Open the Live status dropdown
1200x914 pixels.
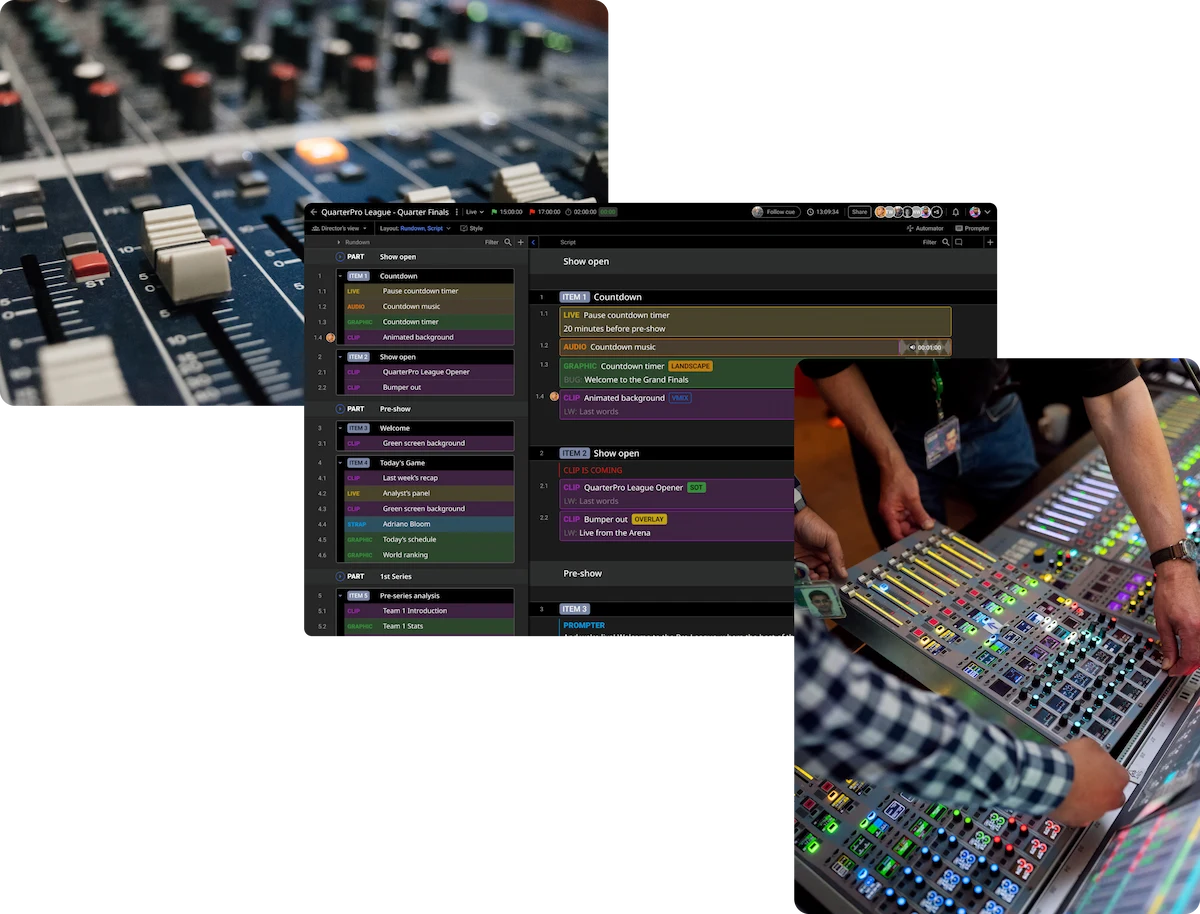[x=474, y=212]
